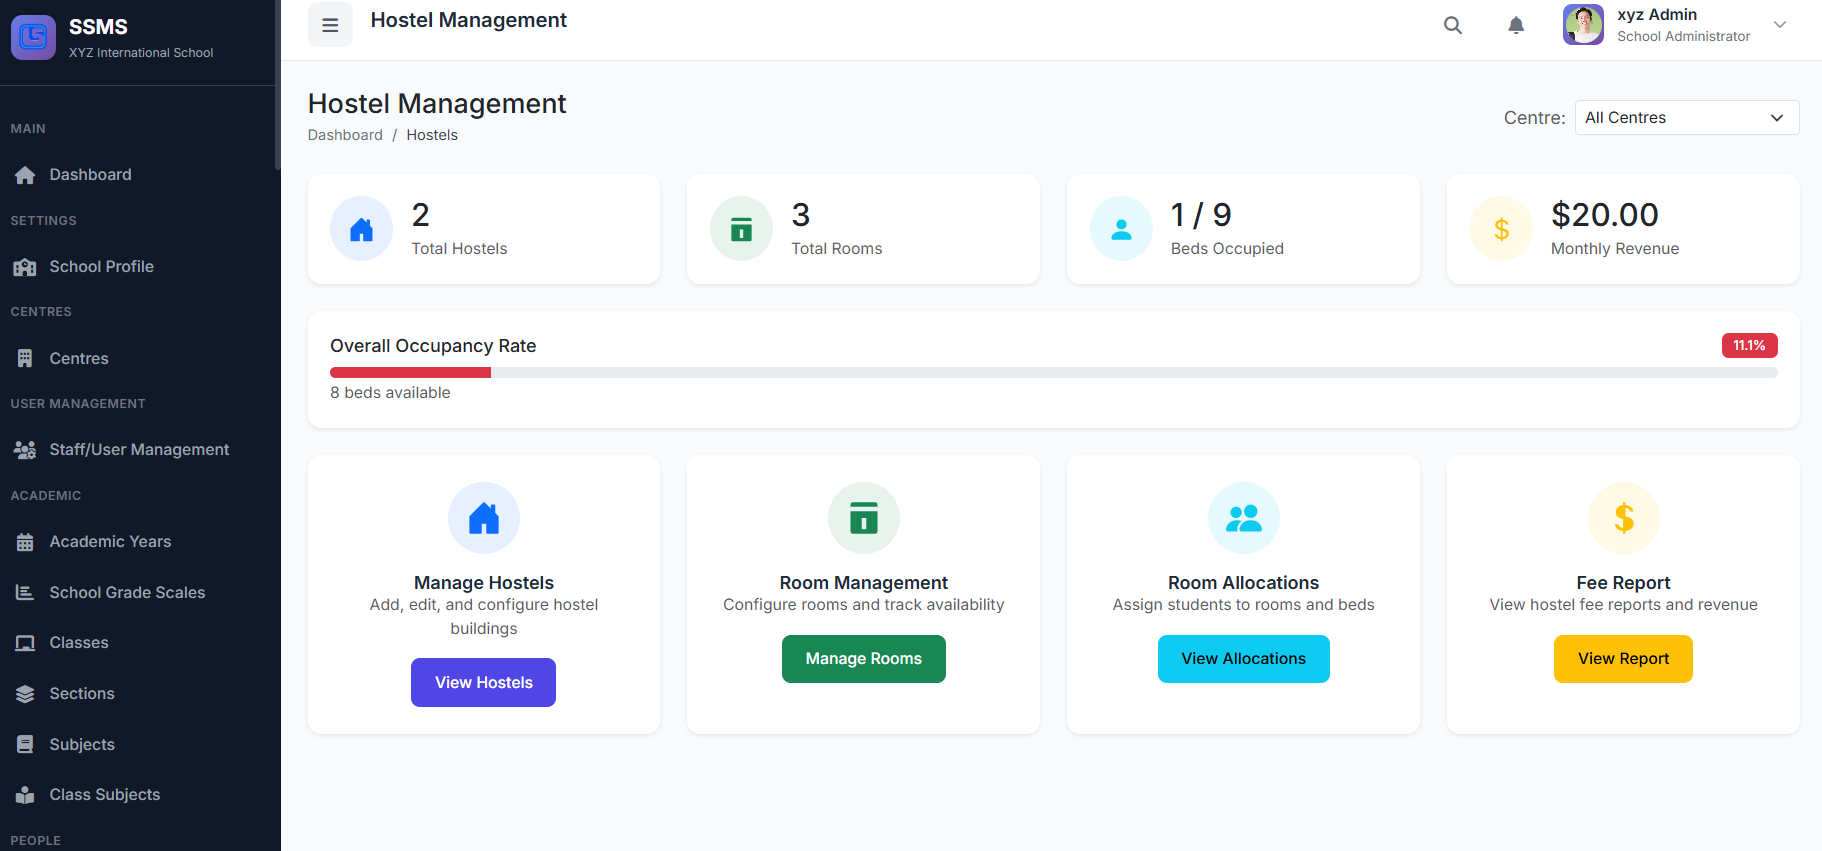
Task: Toggle the sidebar hamburger menu button
Action: pyautogui.click(x=330, y=25)
